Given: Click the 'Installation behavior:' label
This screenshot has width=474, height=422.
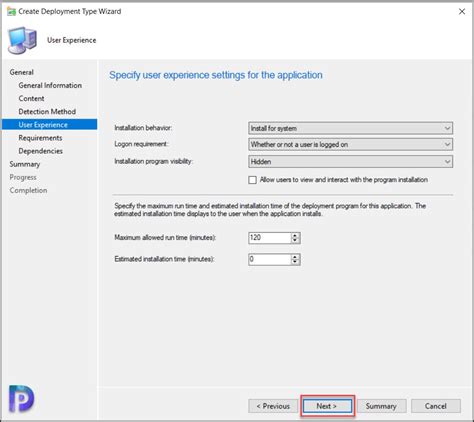Looking at the screenshot, I should pyautogui.click(x=143, y=128).
